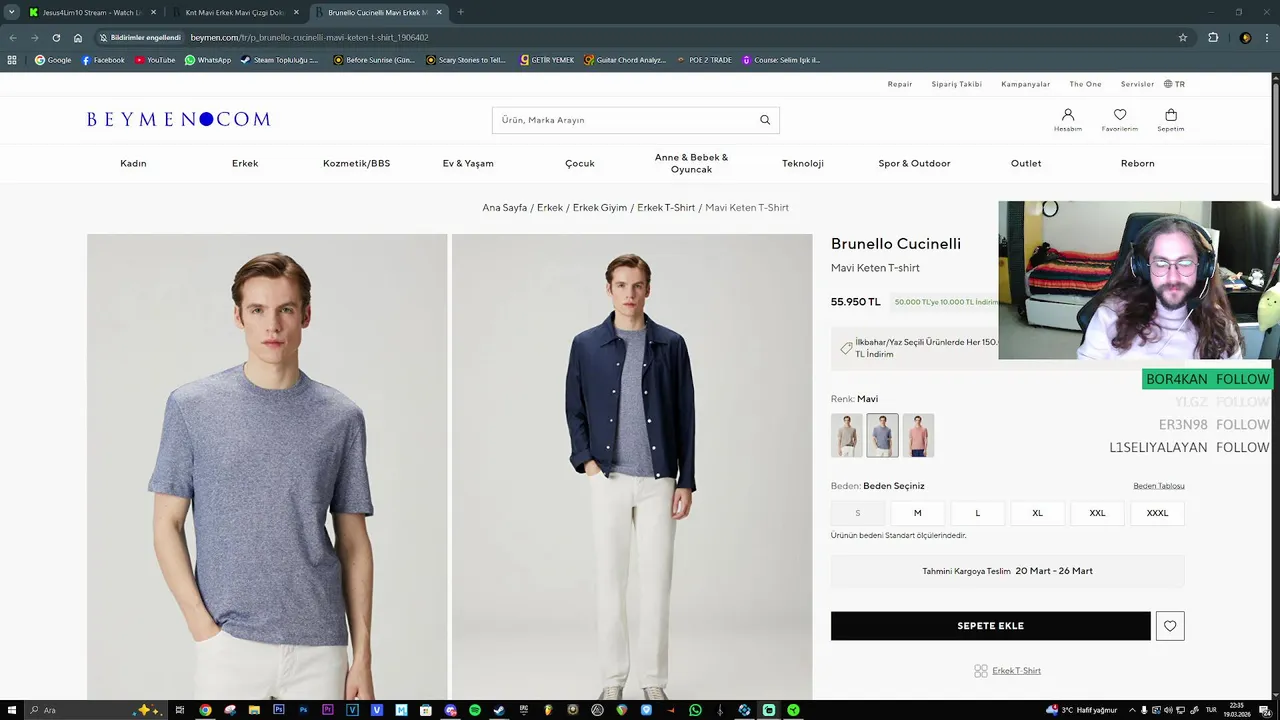This screenshot has width=1280, height=720.
Task: Choose the beige color variant swatch
Action: click(847, 436)
